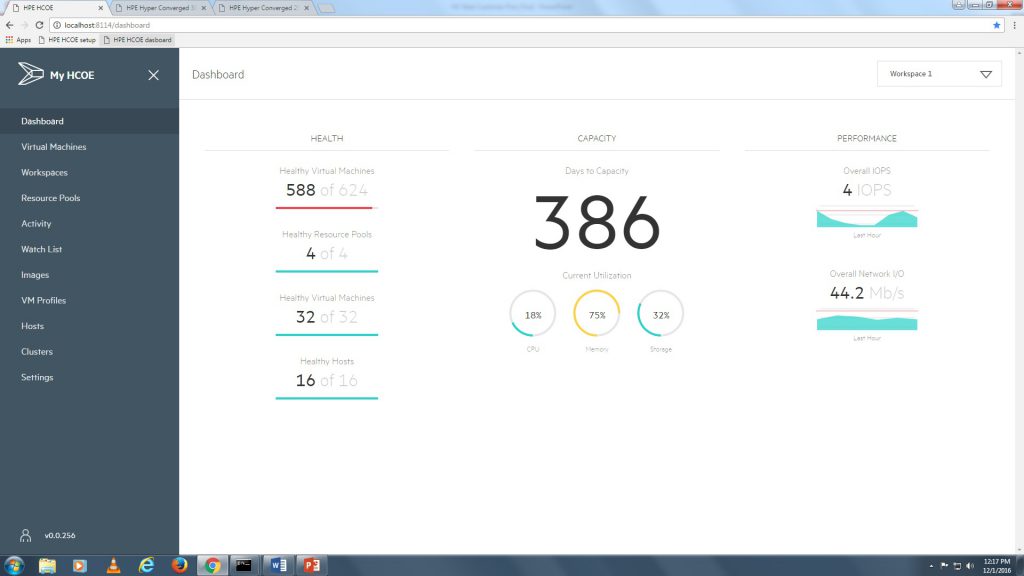Screen dimensions: 1024x576
Task: Click the 75% Memory utilization gauge
Action: (597, 314)
